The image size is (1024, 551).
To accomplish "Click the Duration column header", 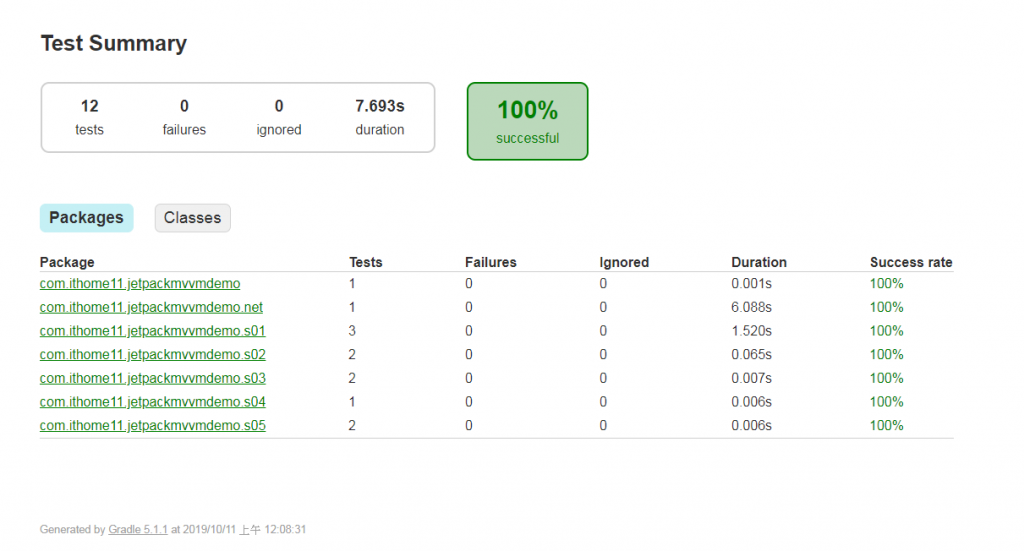I will (x=758, y=262).
